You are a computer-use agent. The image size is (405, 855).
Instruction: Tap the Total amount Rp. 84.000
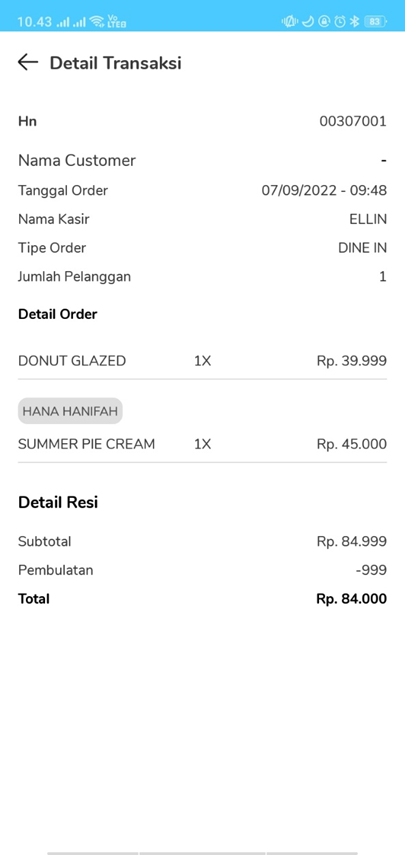352,599
